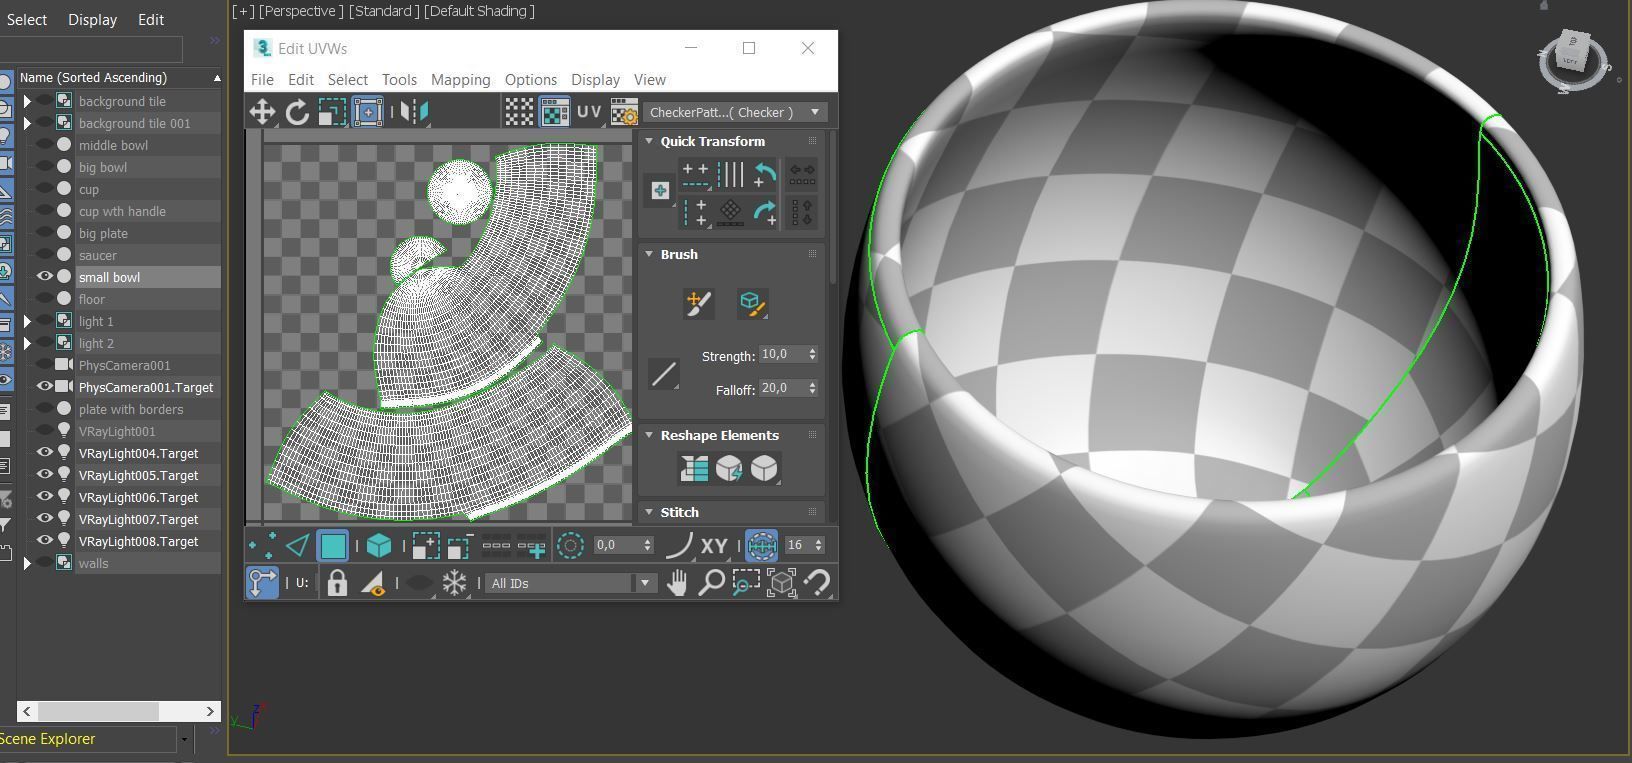This screenshot has height=763, width=1632.
Task: Click the Grow selection icon
Action: pyautogui.click(x=426, y=545)
